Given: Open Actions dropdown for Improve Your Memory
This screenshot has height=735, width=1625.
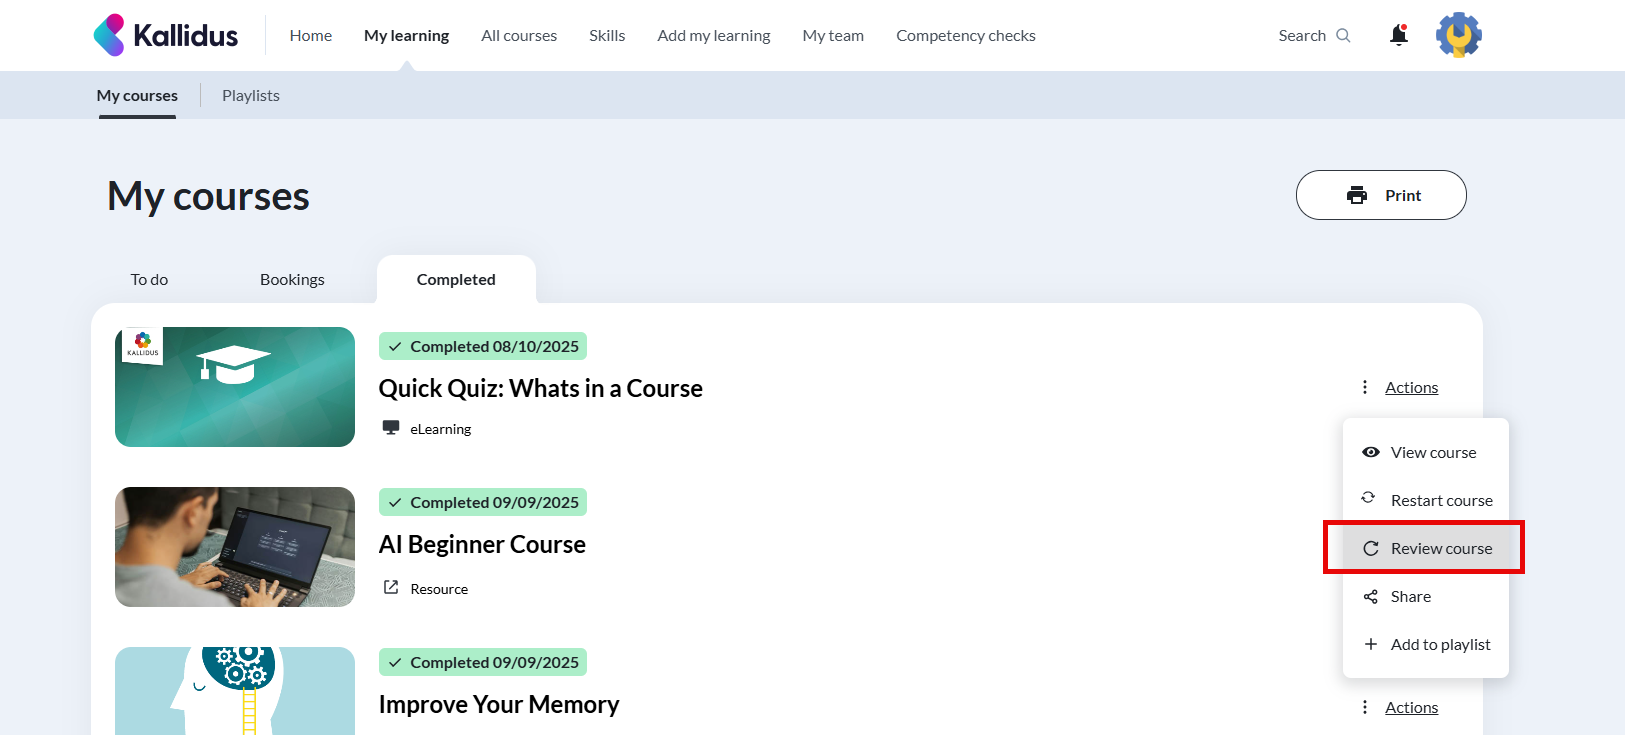Looking at the screenshot, I should click(1411, 708).
